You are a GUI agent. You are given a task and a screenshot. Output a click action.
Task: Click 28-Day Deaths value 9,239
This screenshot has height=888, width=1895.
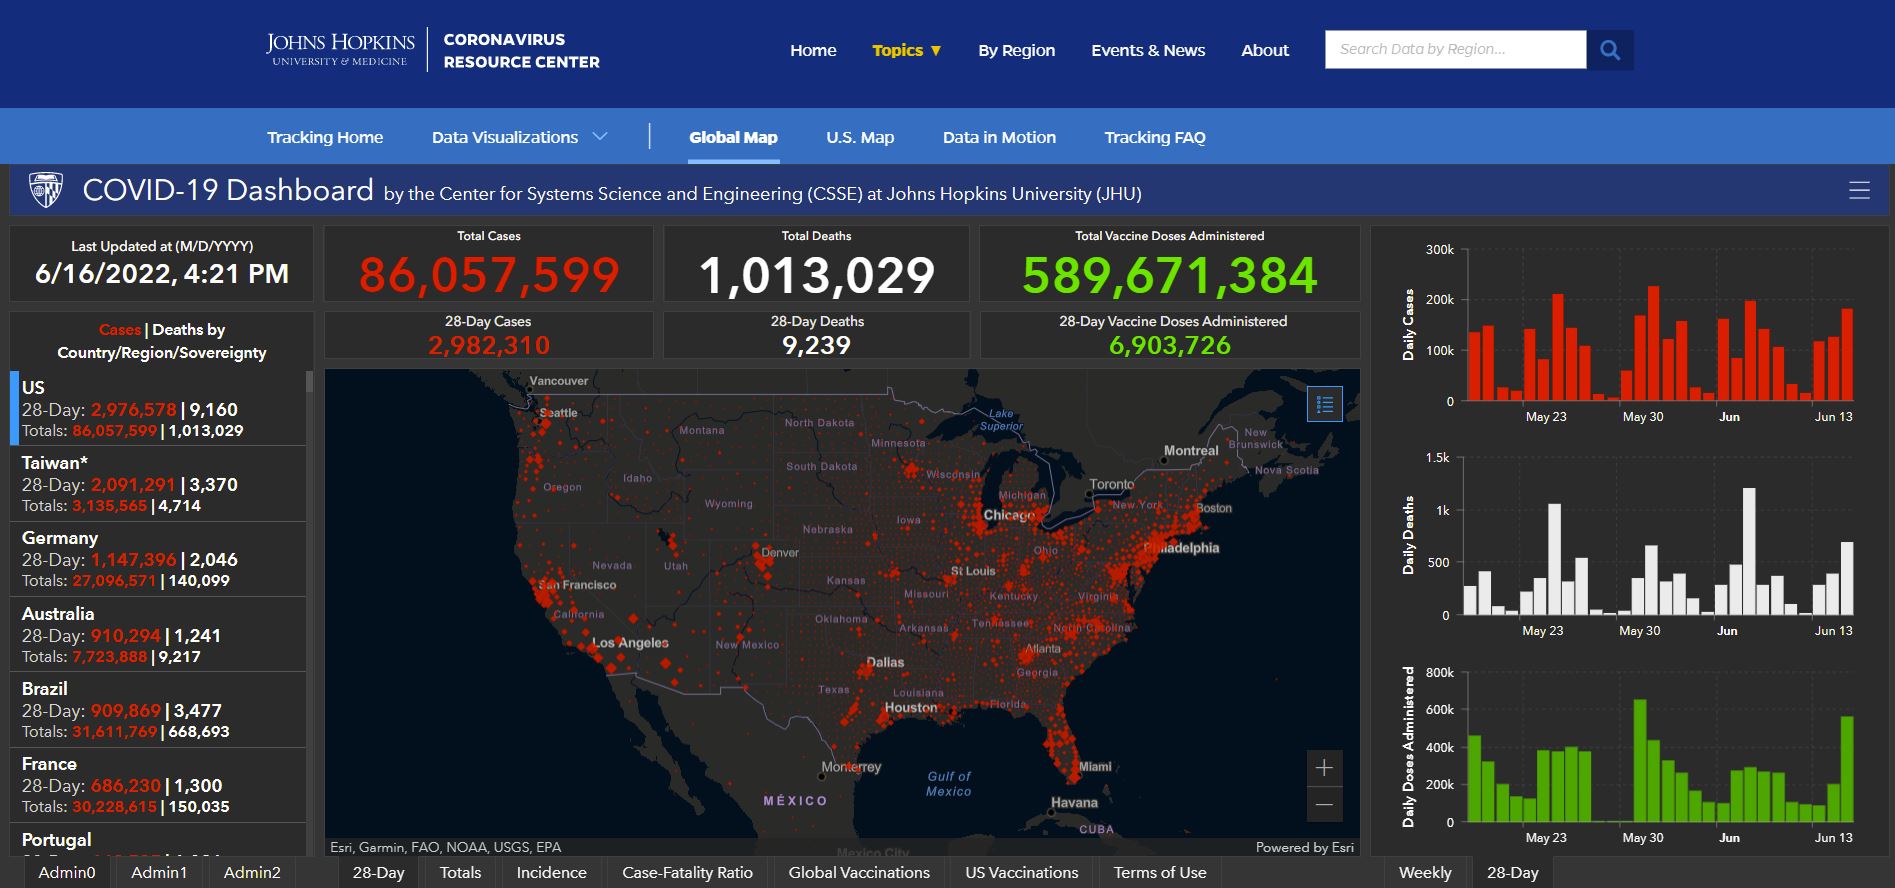click(x=816, y=345)
